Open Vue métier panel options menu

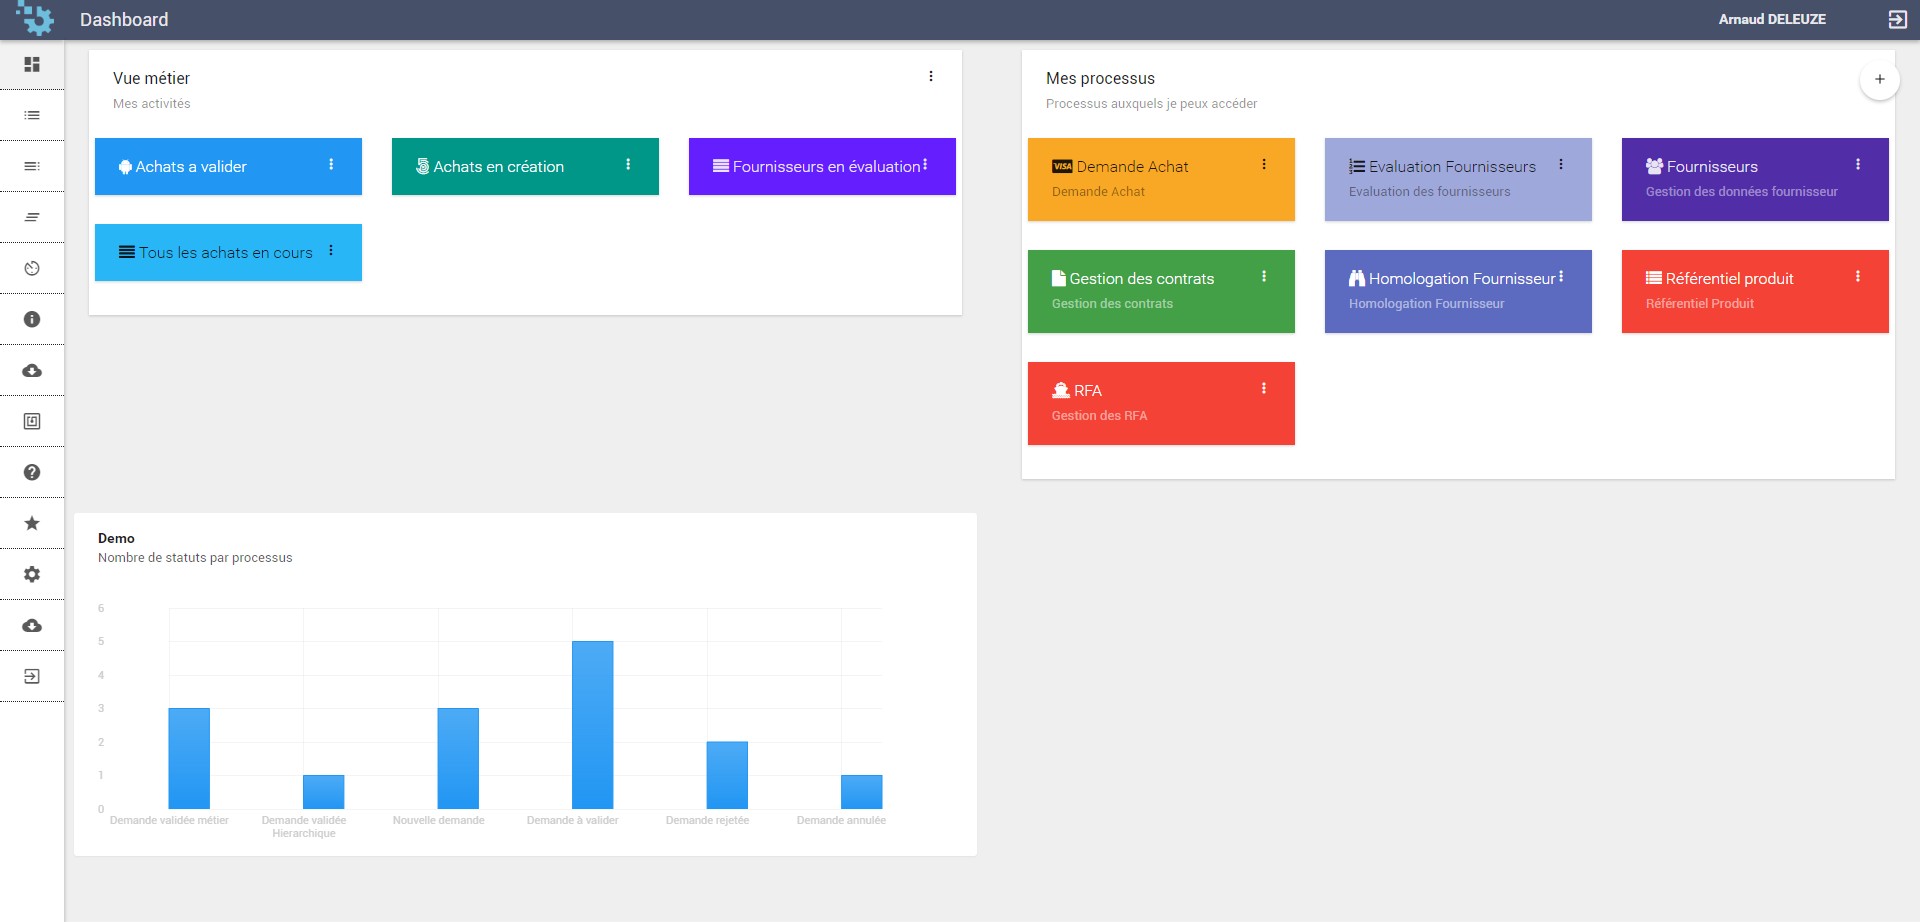coord(930,76)
